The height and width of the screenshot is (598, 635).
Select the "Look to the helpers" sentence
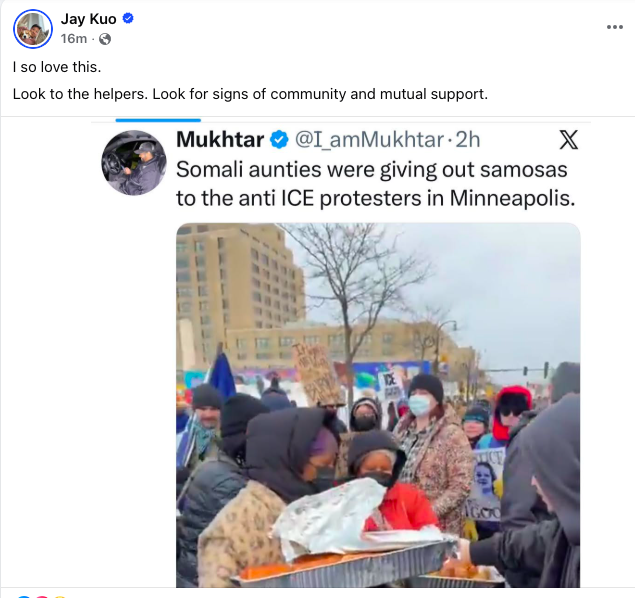click(x=80, y=94)
